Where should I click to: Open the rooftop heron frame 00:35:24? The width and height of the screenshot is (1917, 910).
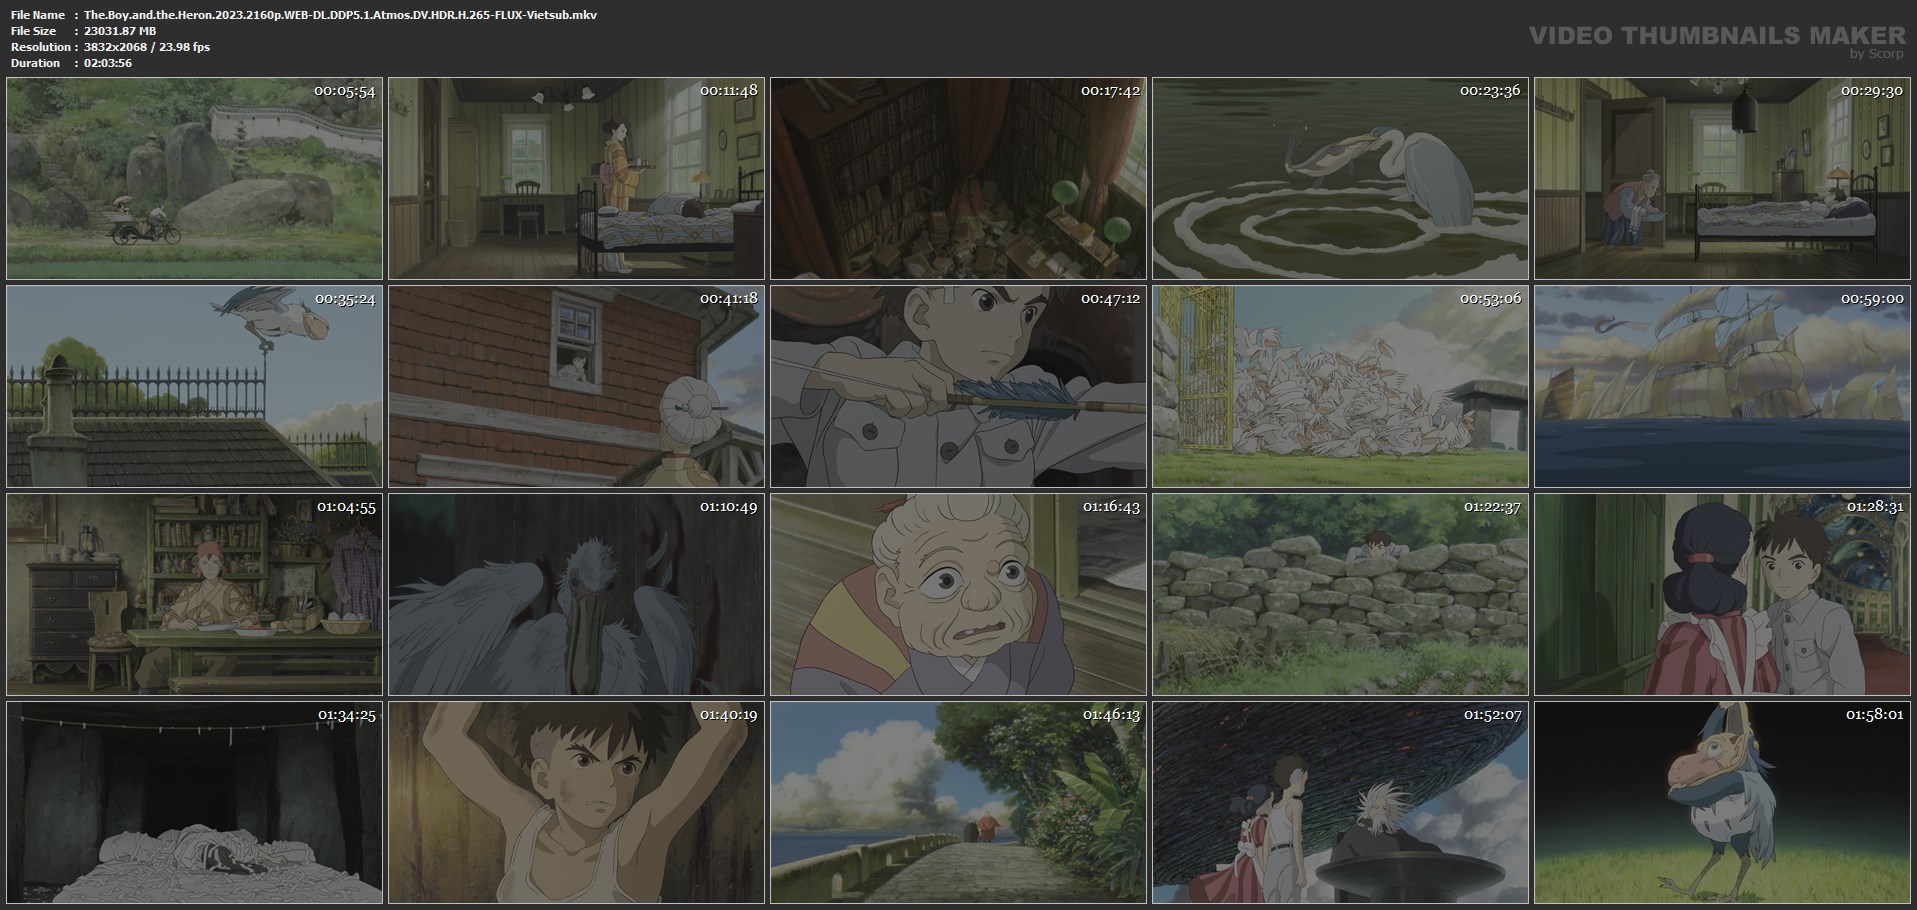click(194, 387)
